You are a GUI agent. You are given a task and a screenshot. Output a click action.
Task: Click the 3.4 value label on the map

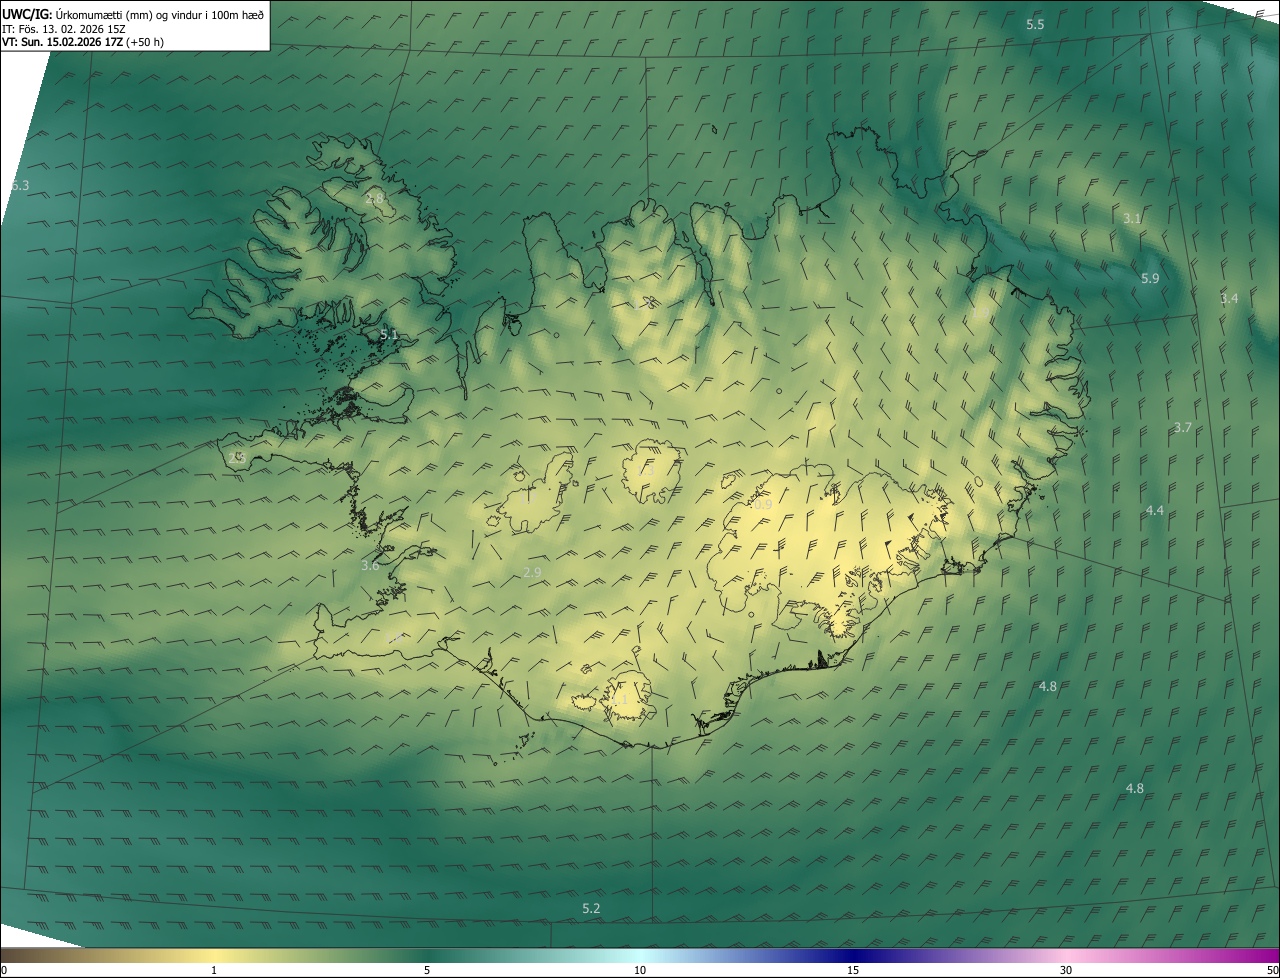click(1229, 298)
